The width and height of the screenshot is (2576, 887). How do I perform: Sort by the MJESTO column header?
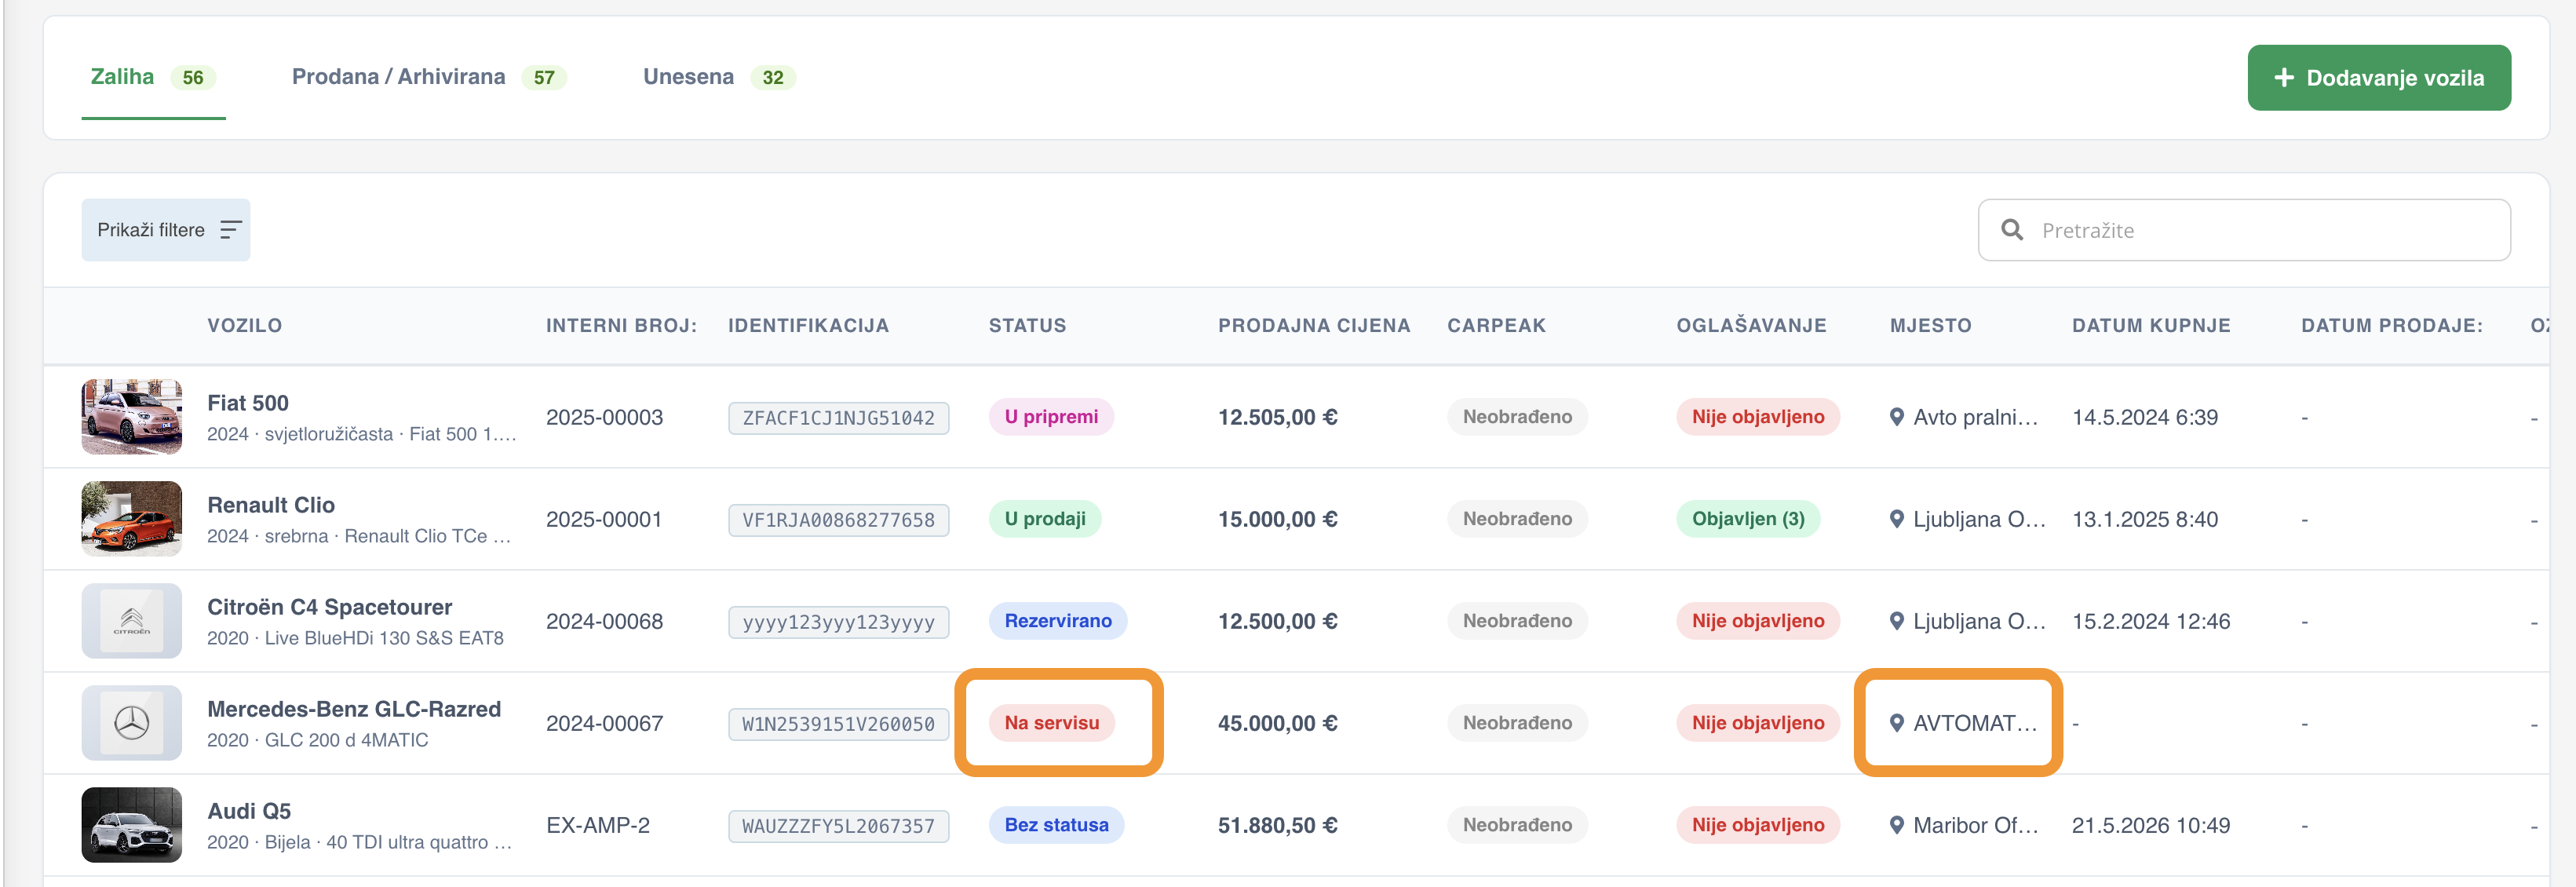point(1930,326)
